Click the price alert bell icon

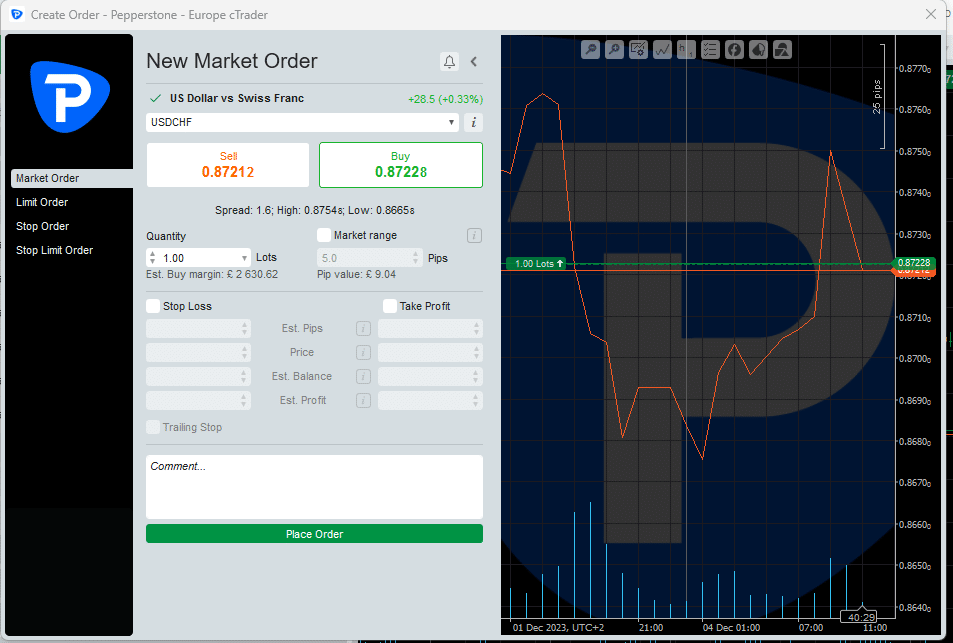tap(449, 61)
